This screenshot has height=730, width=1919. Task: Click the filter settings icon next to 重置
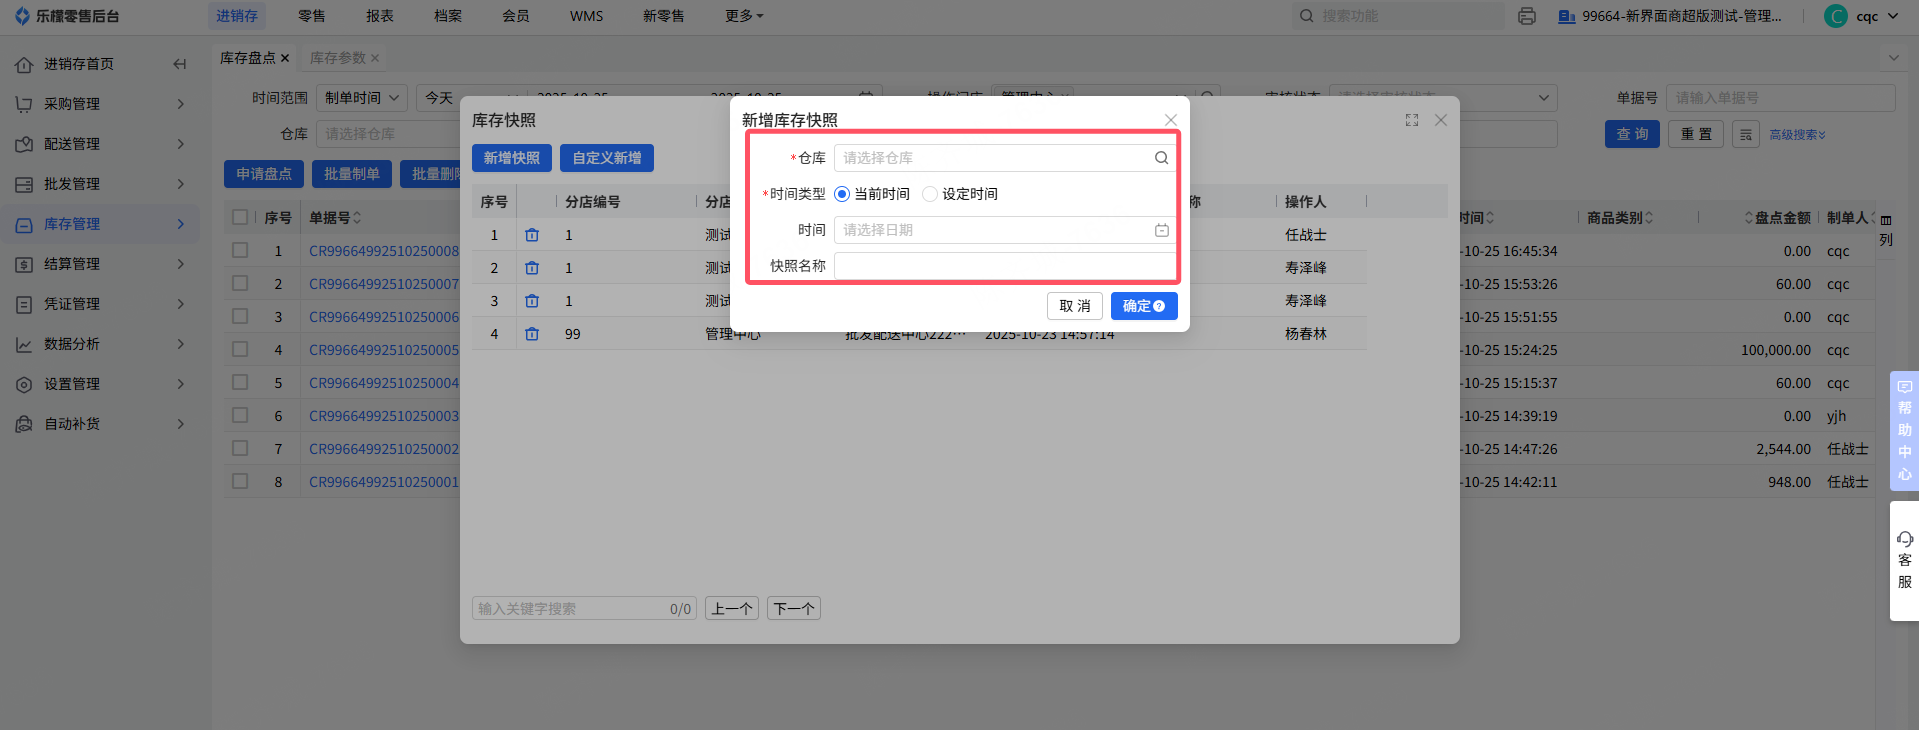click(1746, 134)
